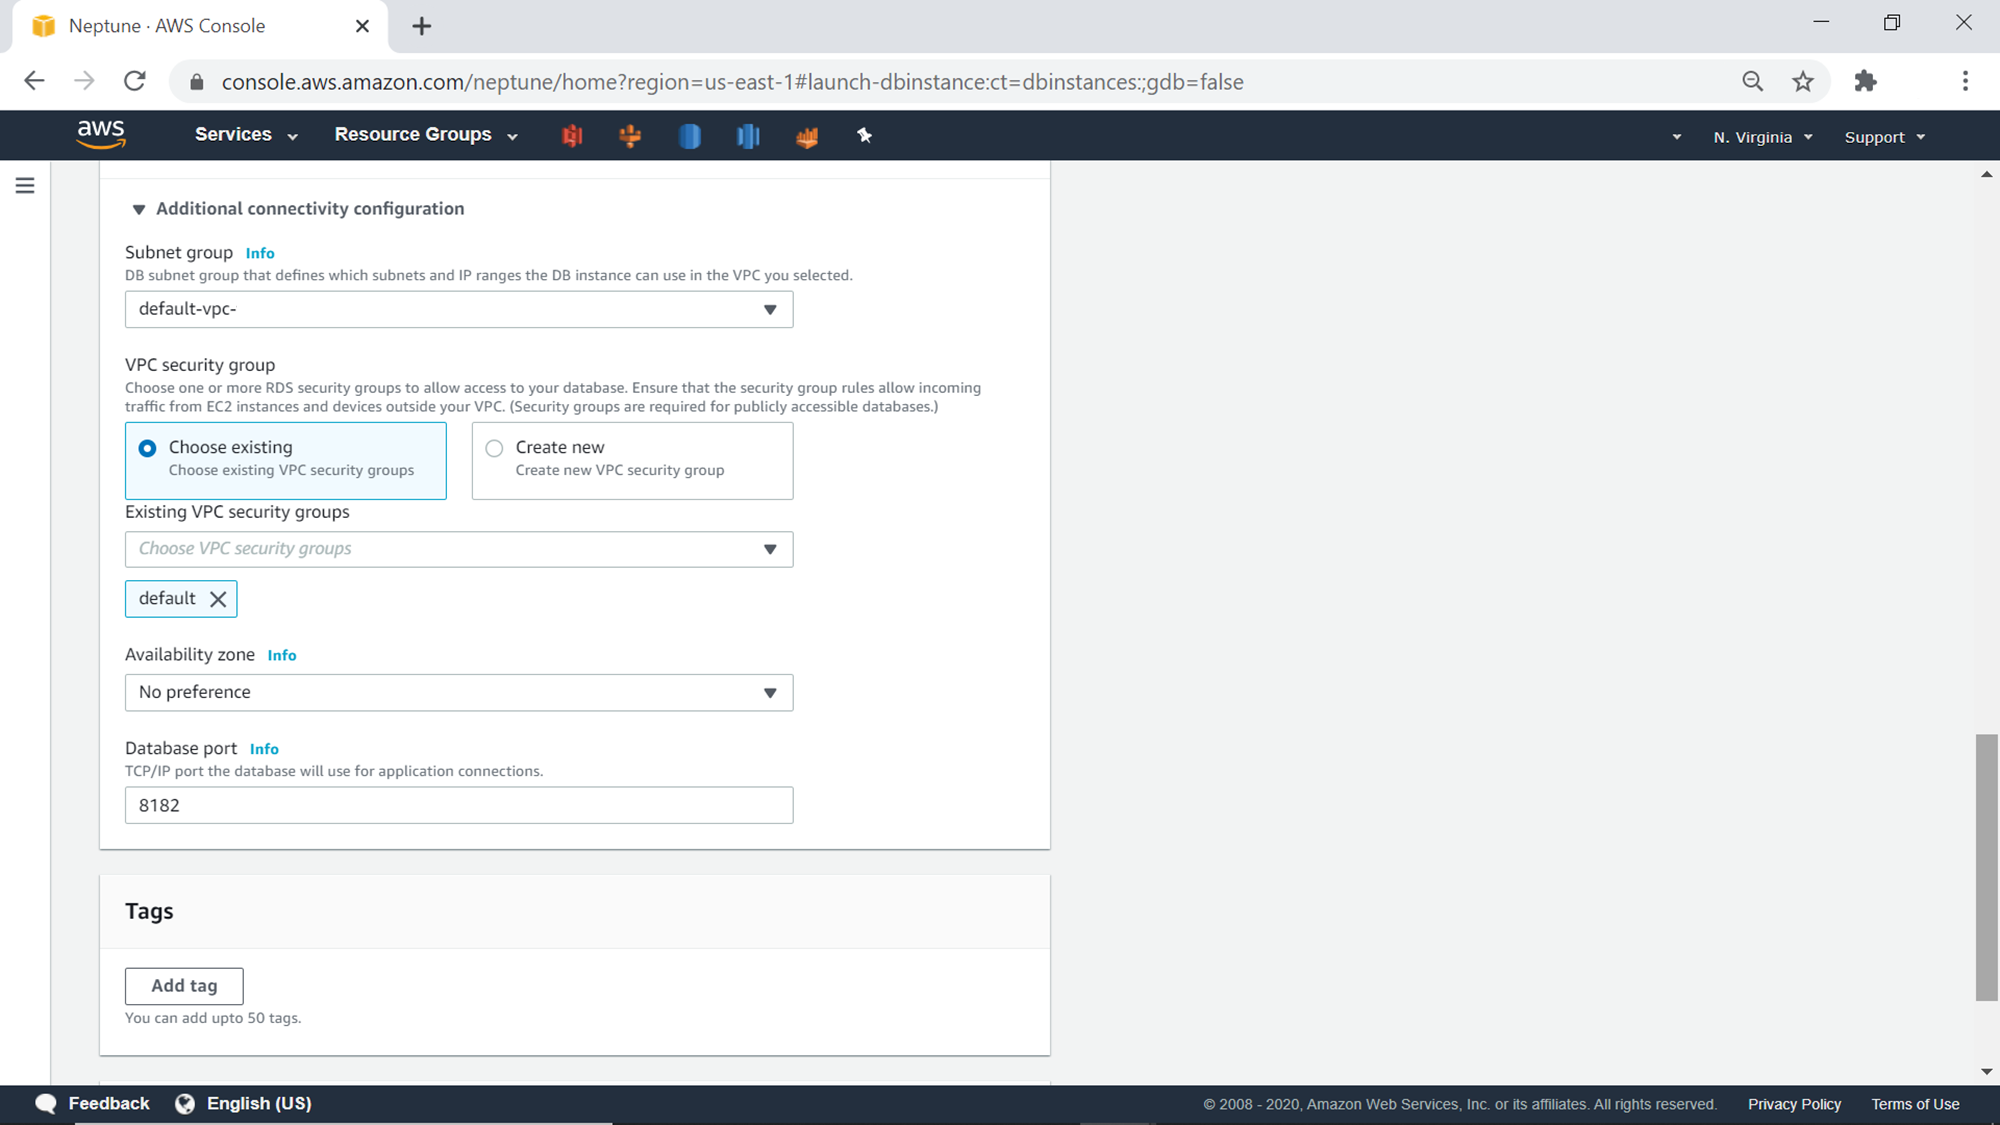Select the Create new security group radio
The image size is (2000, 1125).
[494, 448]
